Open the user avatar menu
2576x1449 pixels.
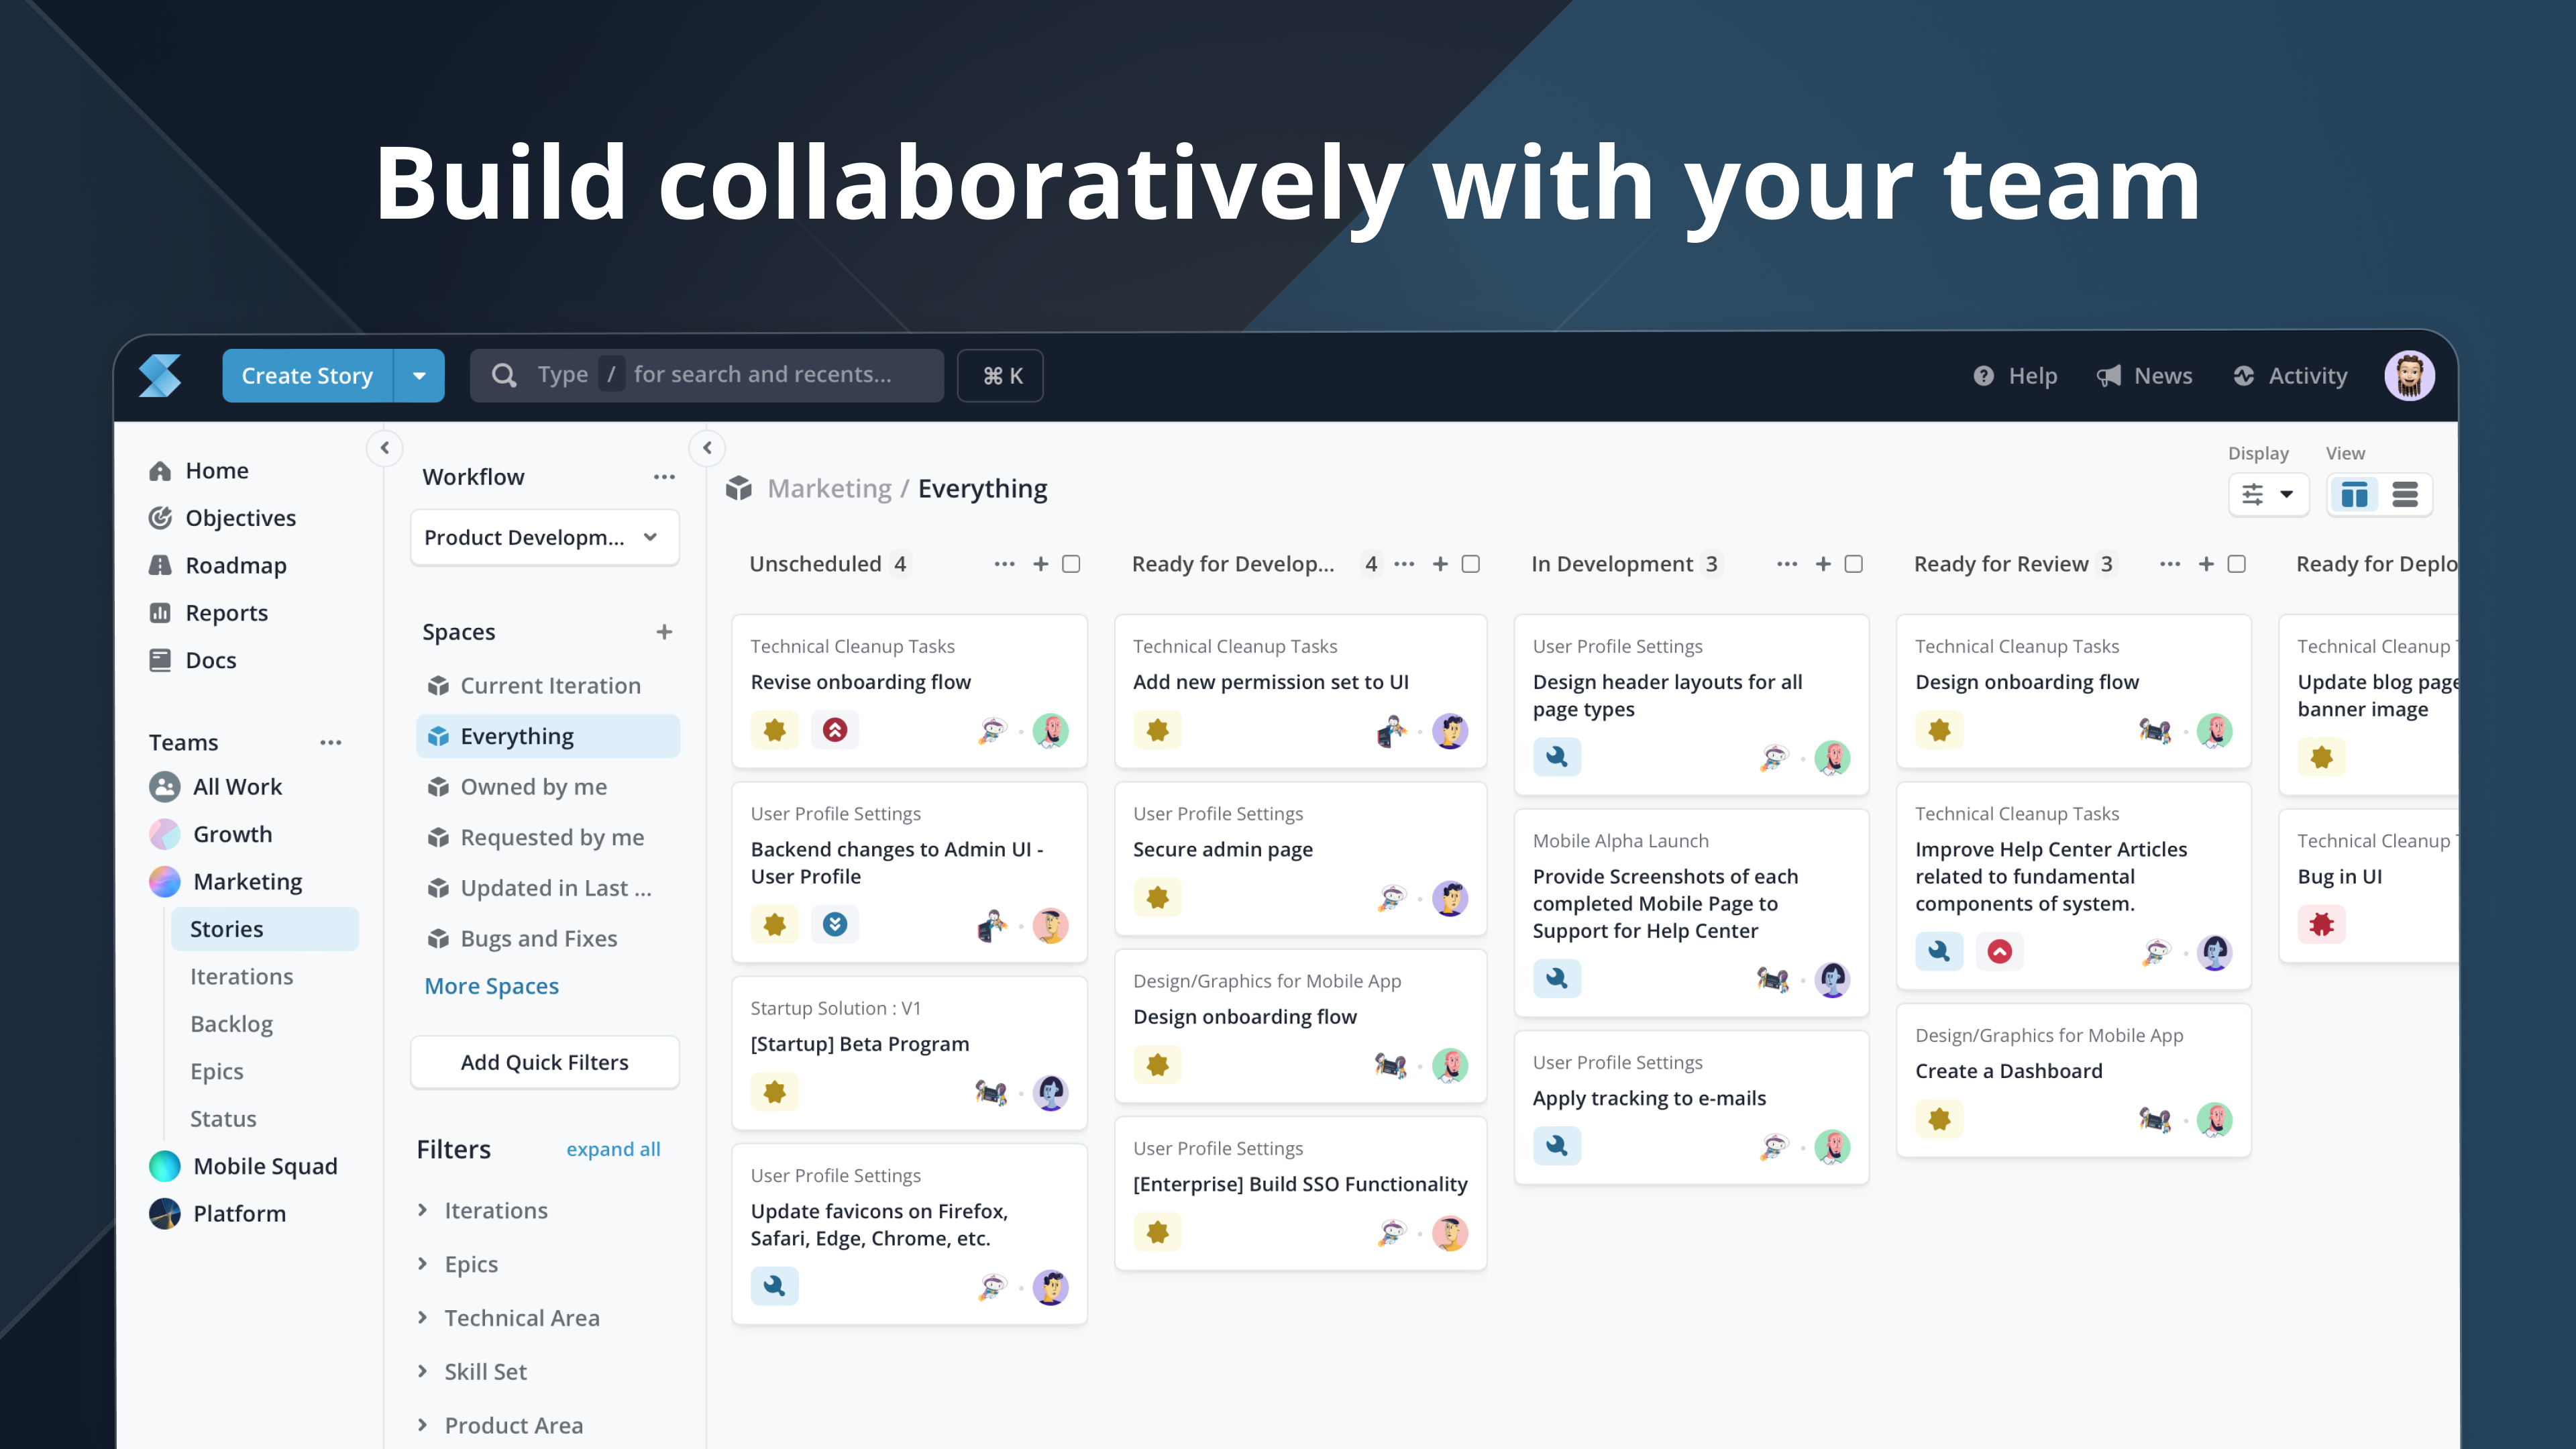click(x=2409, y=376)
